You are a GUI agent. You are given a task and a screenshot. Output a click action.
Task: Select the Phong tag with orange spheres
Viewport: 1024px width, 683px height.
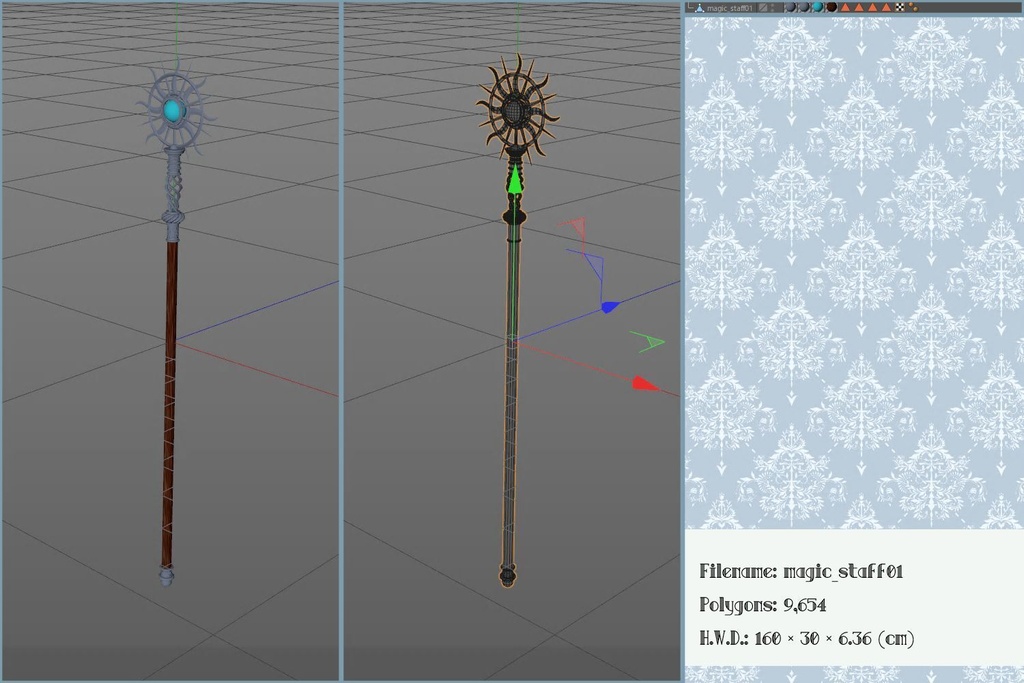pos(913,7)
